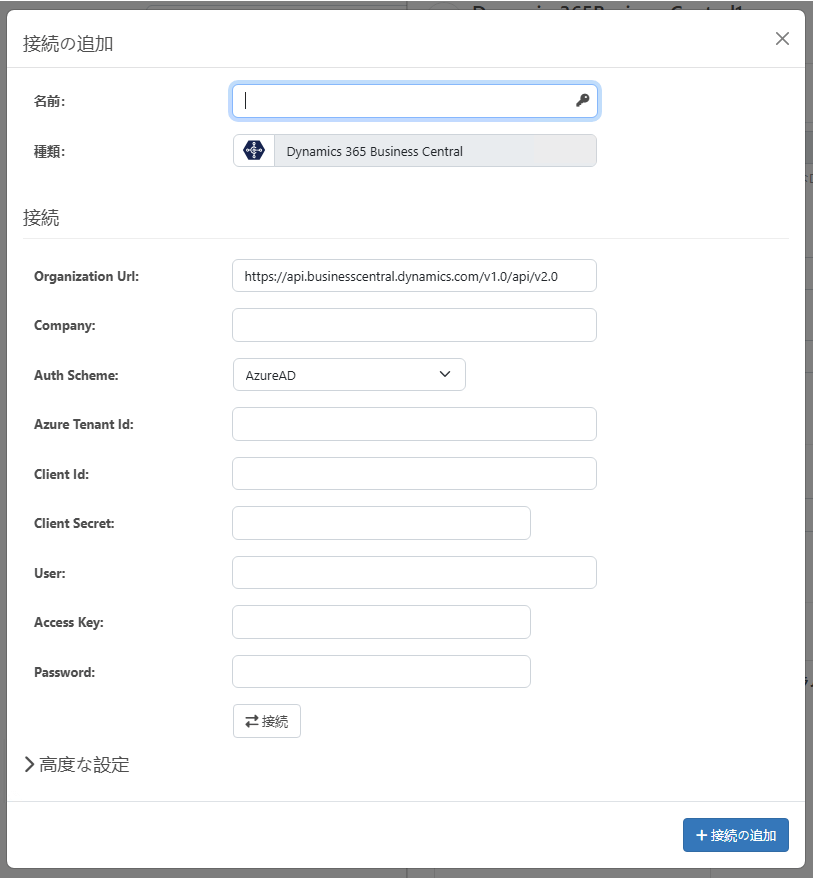Viewport: 813px width, 878px height.
Task: Click the Azure Tenant Id field
Action: click(x=414, y=424)
